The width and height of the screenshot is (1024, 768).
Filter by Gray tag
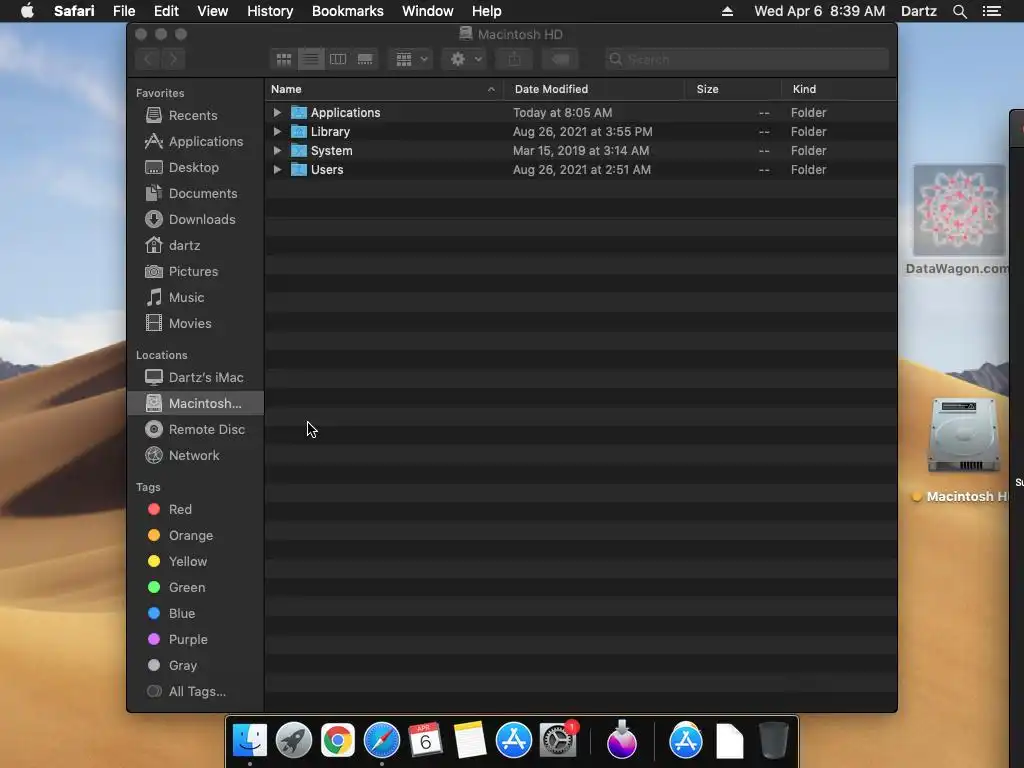pyautogui.click(x=196, y=665)
